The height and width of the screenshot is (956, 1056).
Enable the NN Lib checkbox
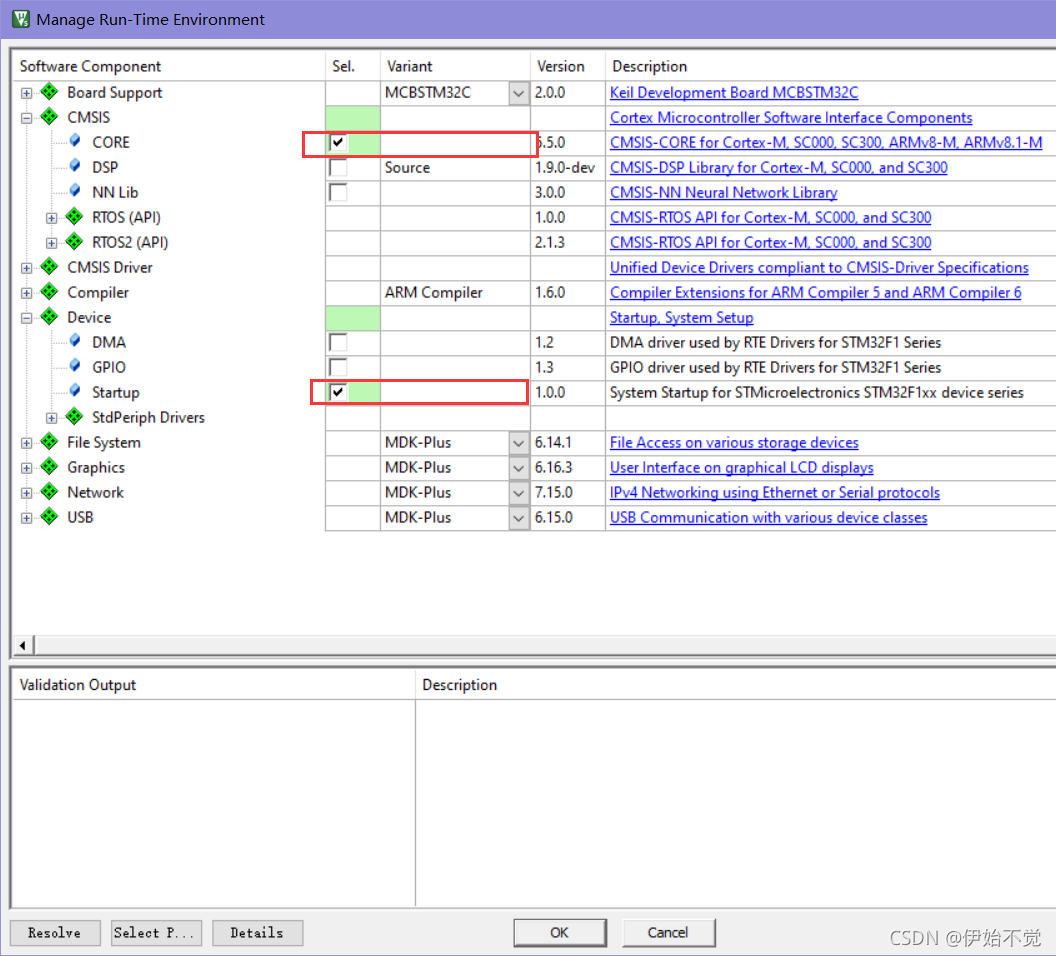(x=338, y=192)
